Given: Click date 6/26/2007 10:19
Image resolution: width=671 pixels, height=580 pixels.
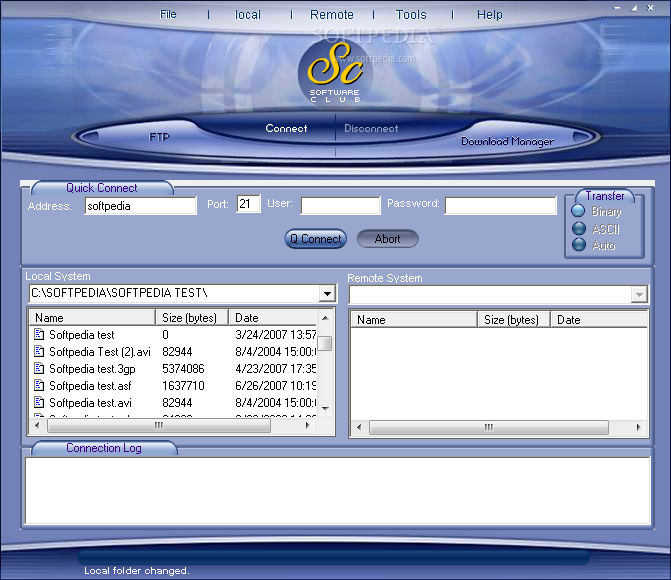Looking at the screenshot, I should tap(276, 386).
